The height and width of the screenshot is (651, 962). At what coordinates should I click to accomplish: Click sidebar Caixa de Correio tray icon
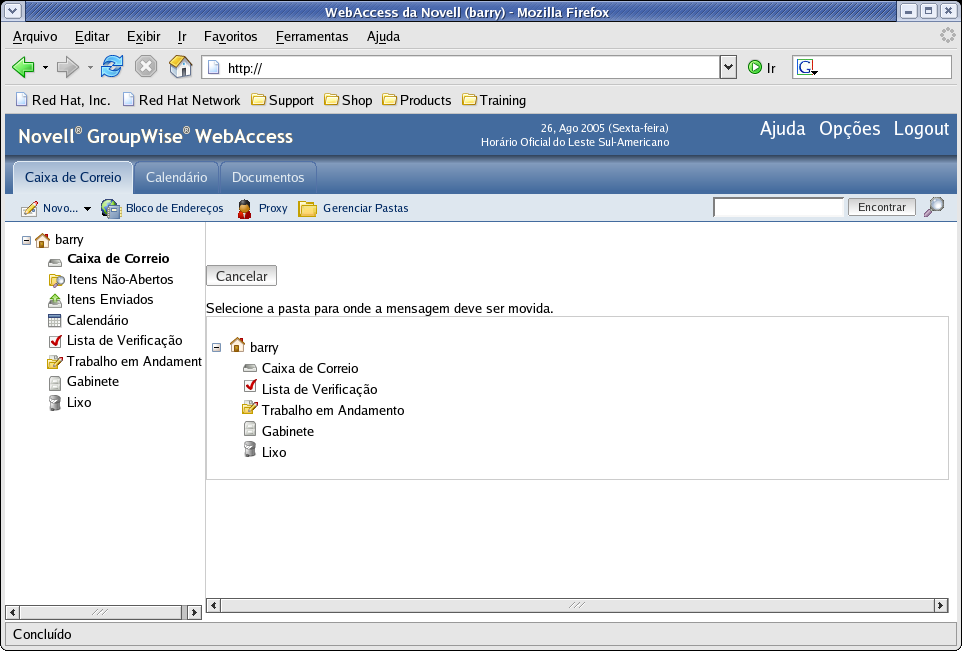(55, 262)
